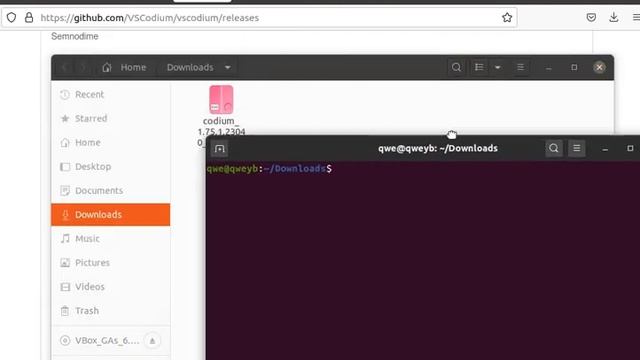Open Recent in the Files sidebar
Image resolution: width=640 pixels, height=360 pixels.
pyautogui.click(x=111, y=95)
